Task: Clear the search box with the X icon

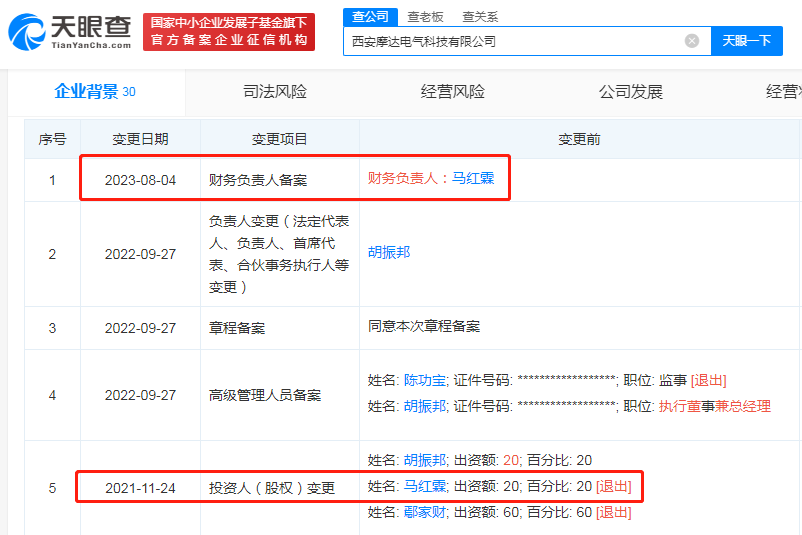Action: pos(692,41)
